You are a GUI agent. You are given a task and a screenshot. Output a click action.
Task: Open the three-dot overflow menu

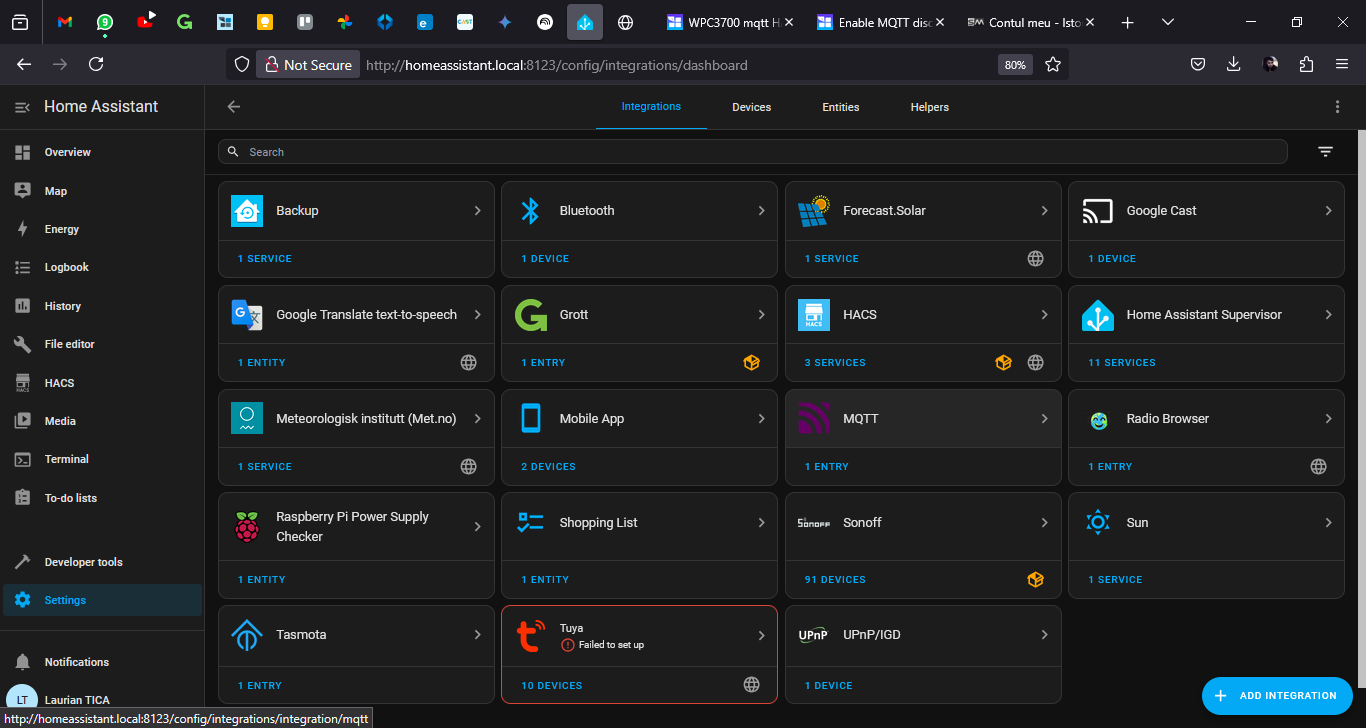tap(1337, 107)
